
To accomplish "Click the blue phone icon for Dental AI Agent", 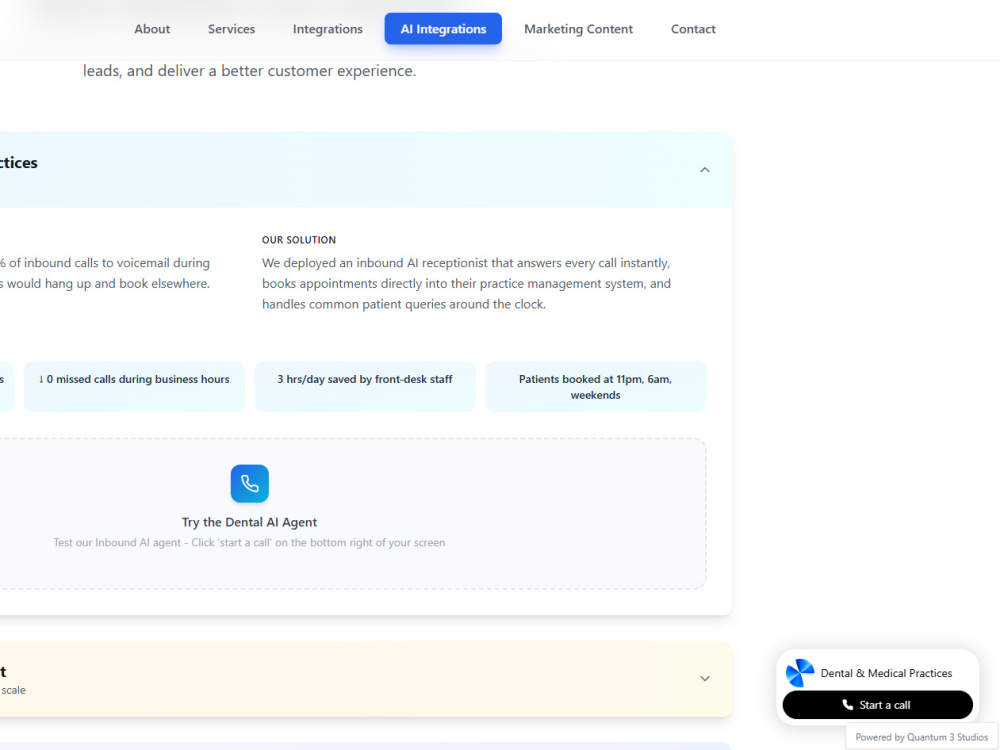I will point(250,483).
